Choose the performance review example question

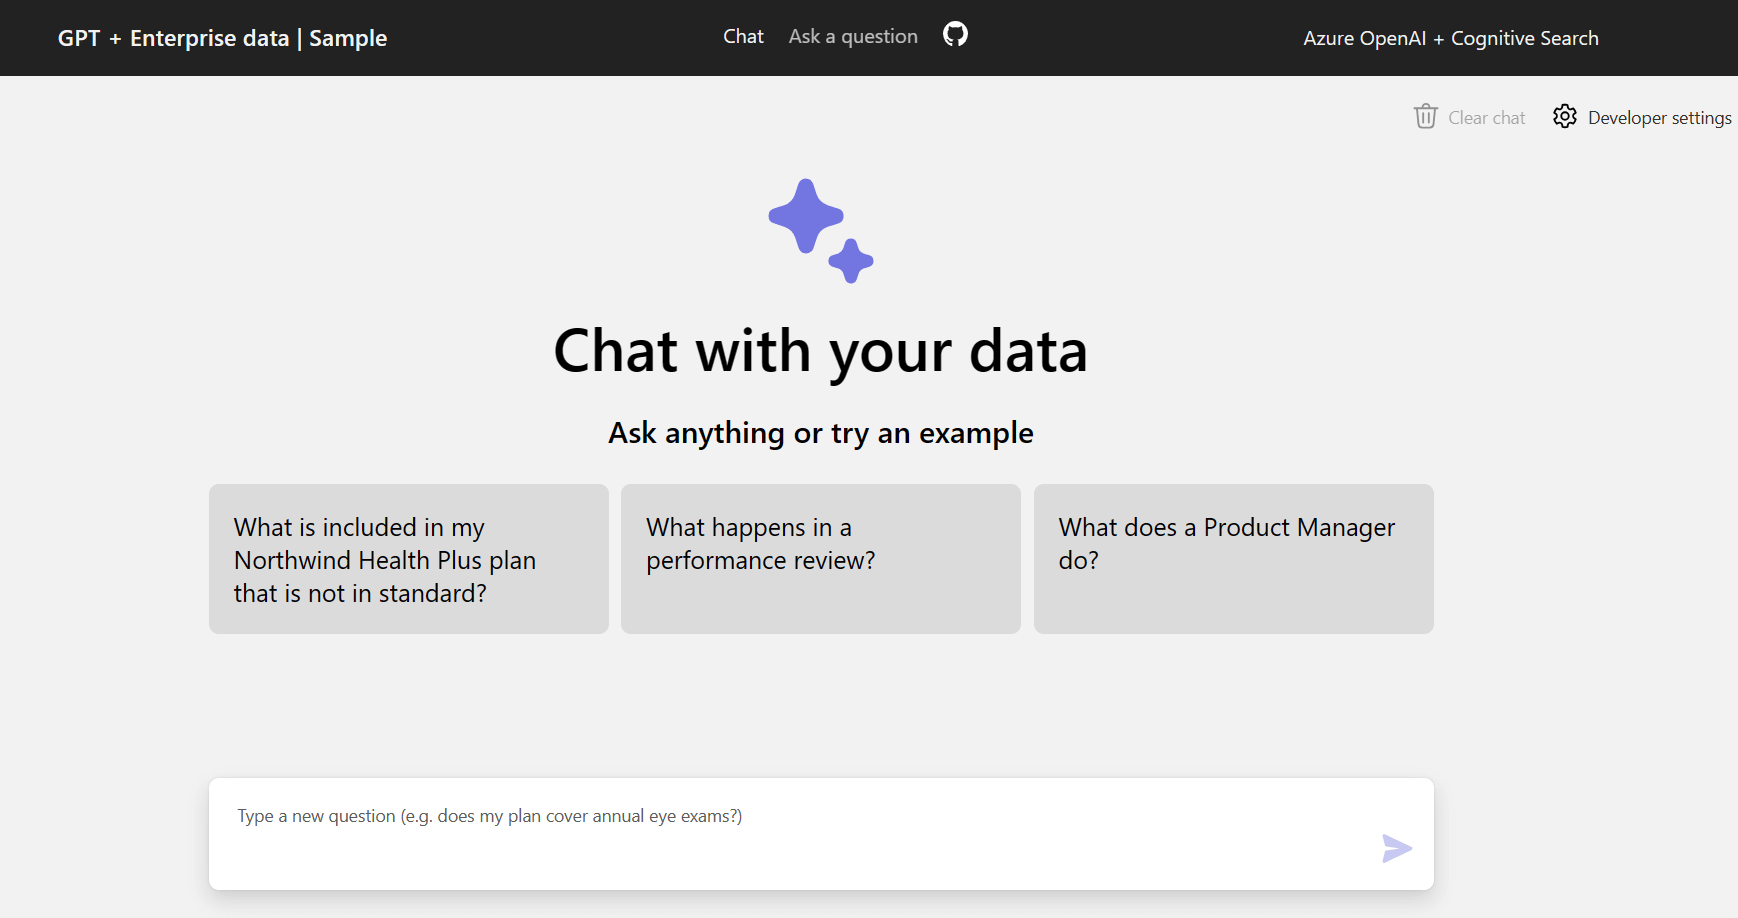pos(820,559)
